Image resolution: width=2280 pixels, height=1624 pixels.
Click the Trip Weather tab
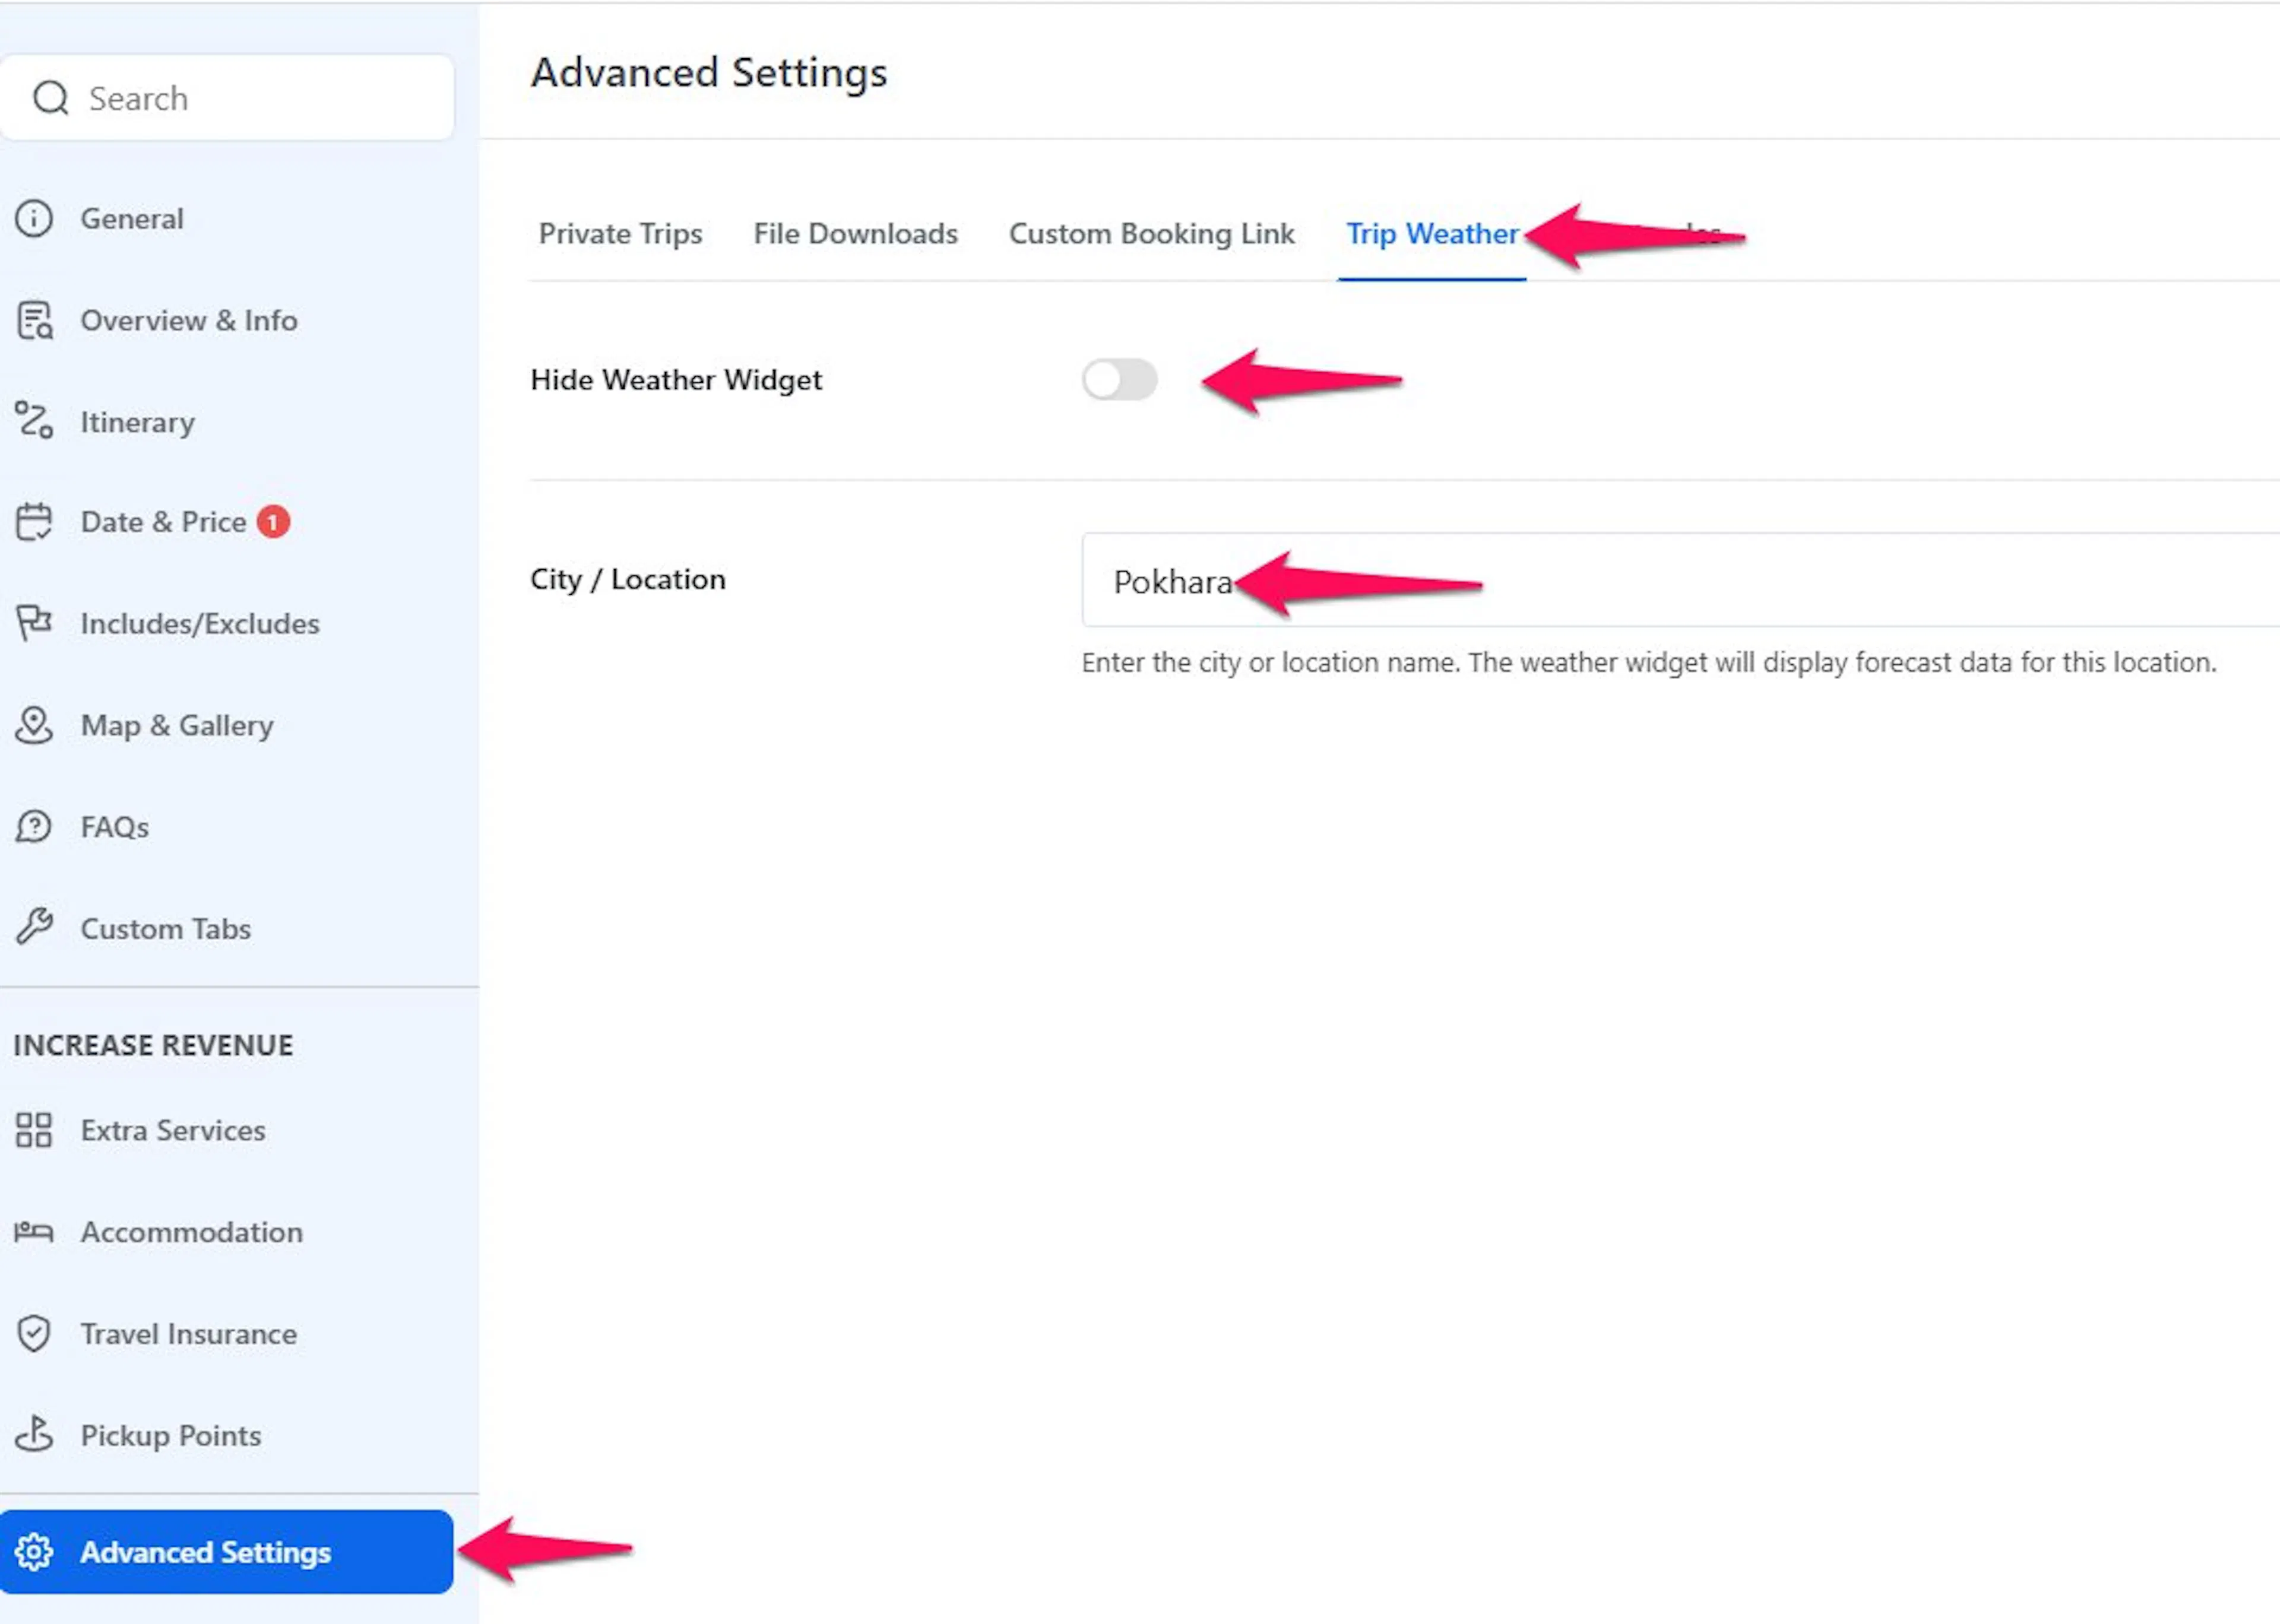[1432, 233]
